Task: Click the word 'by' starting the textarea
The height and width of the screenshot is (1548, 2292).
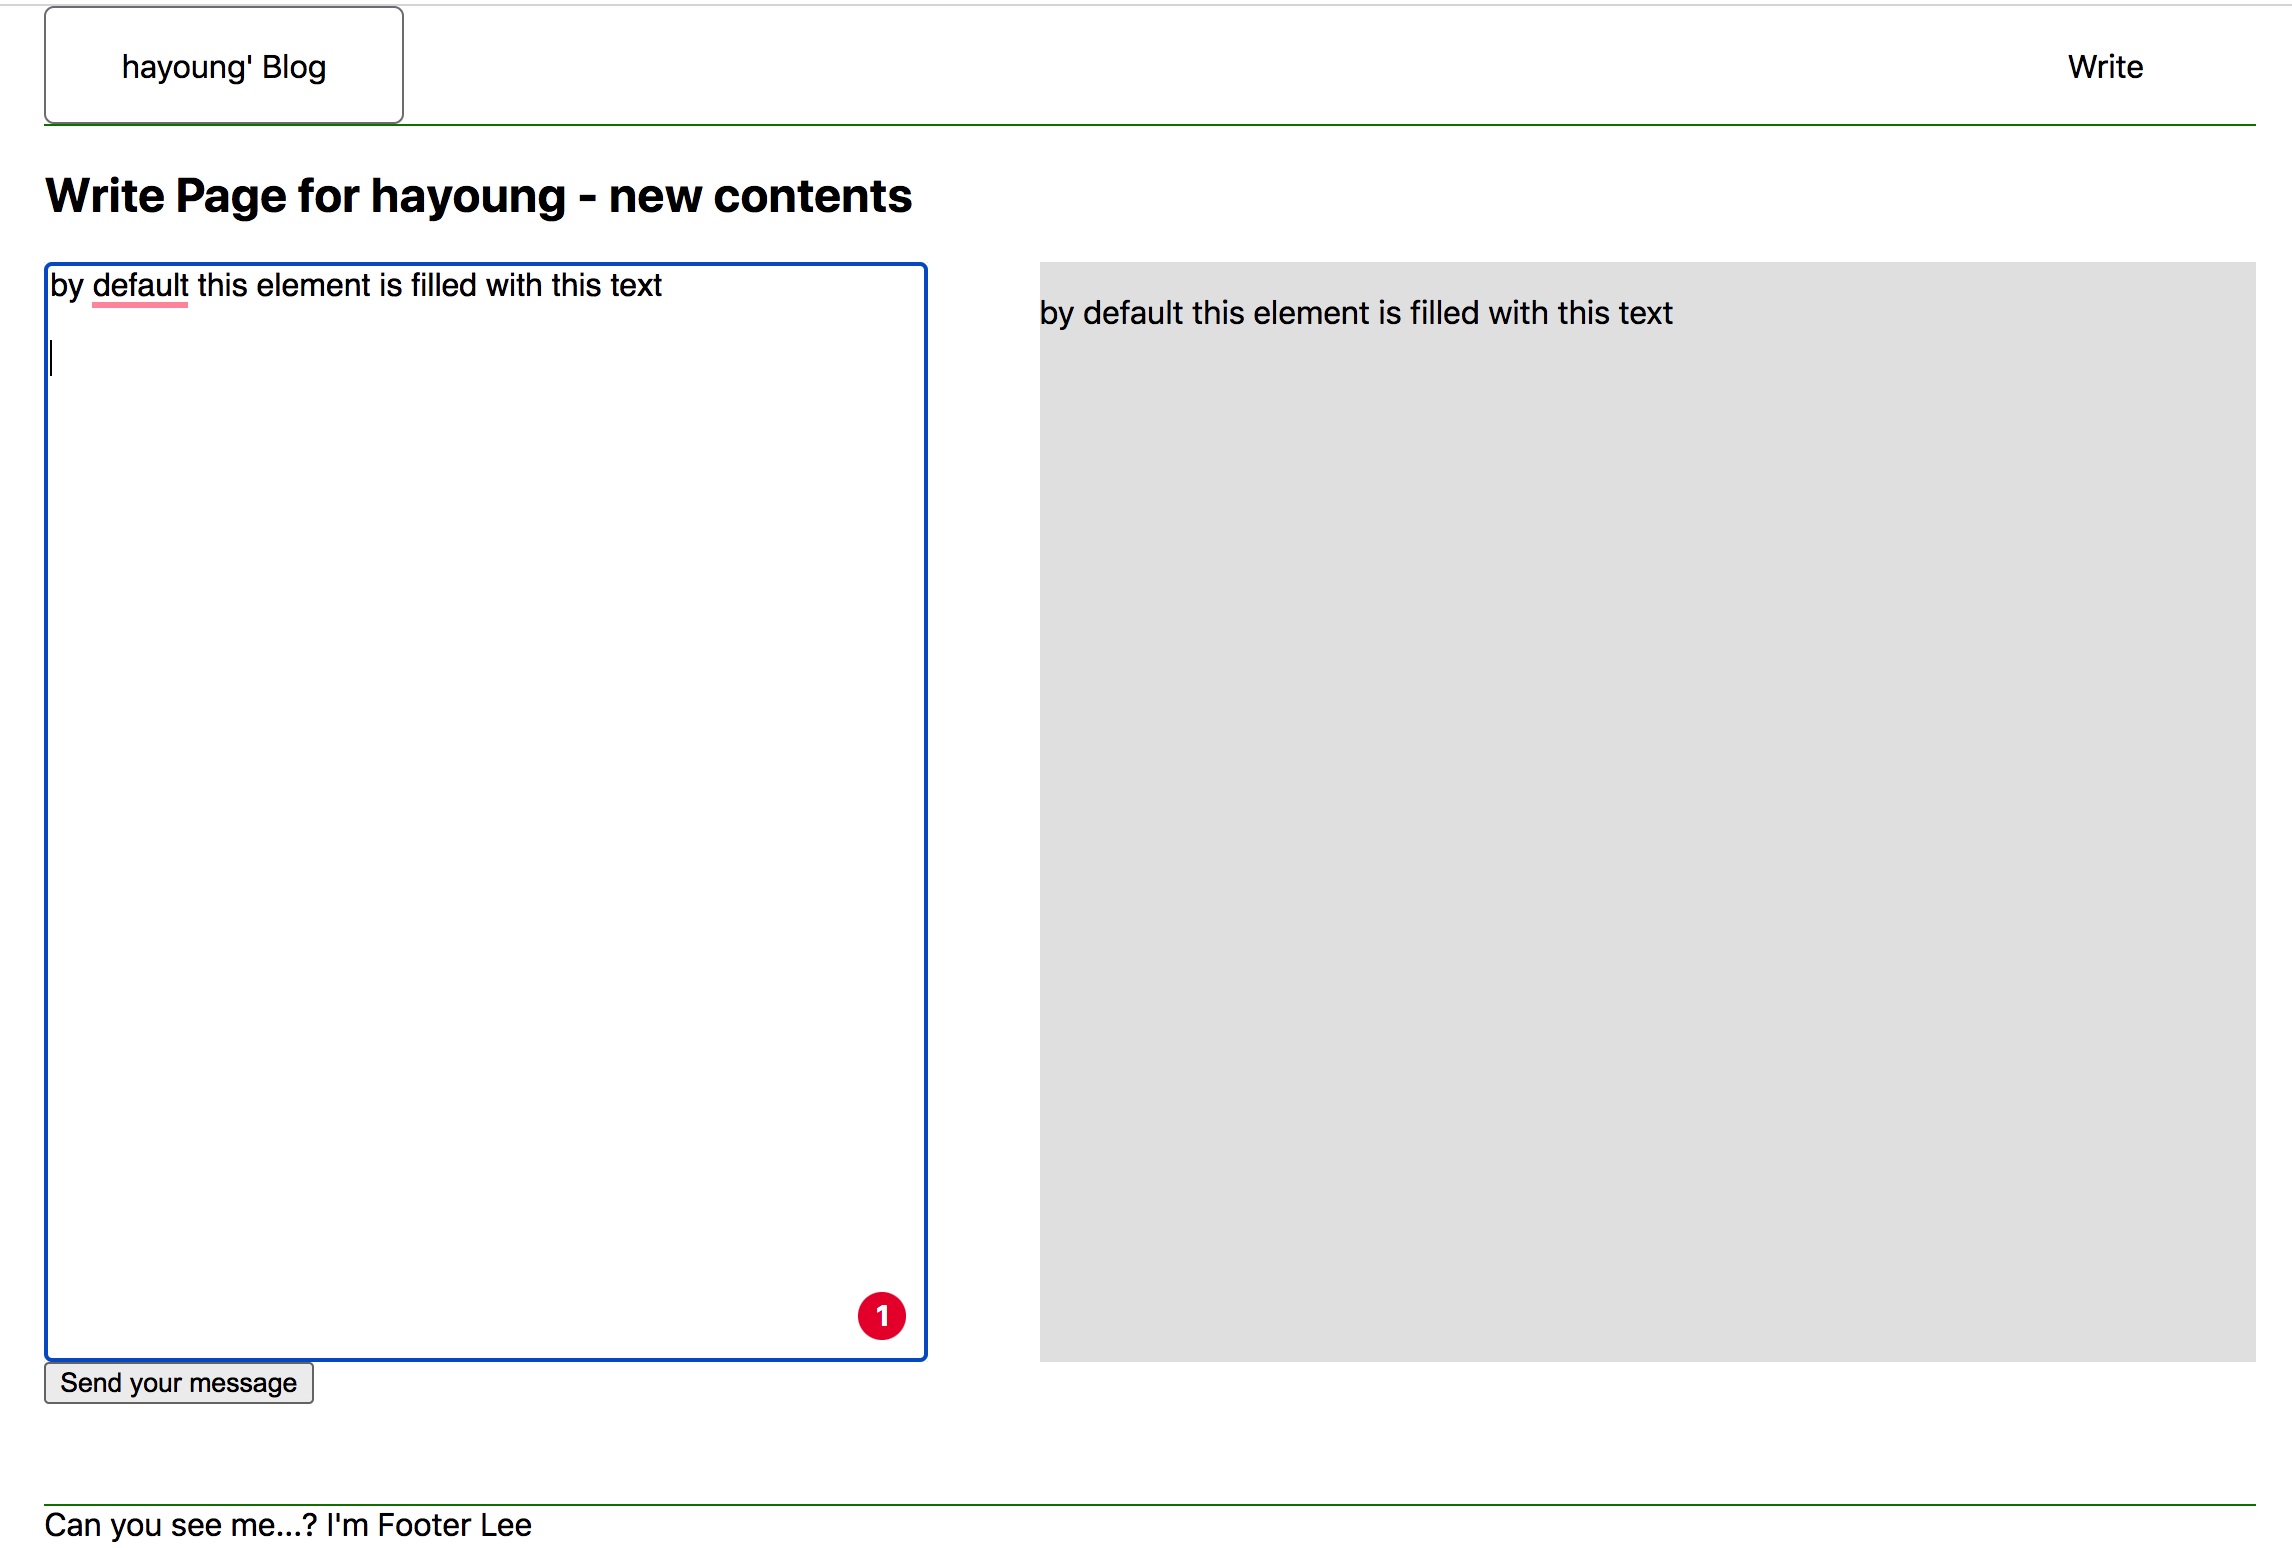Action: click(x=66, y=286)
